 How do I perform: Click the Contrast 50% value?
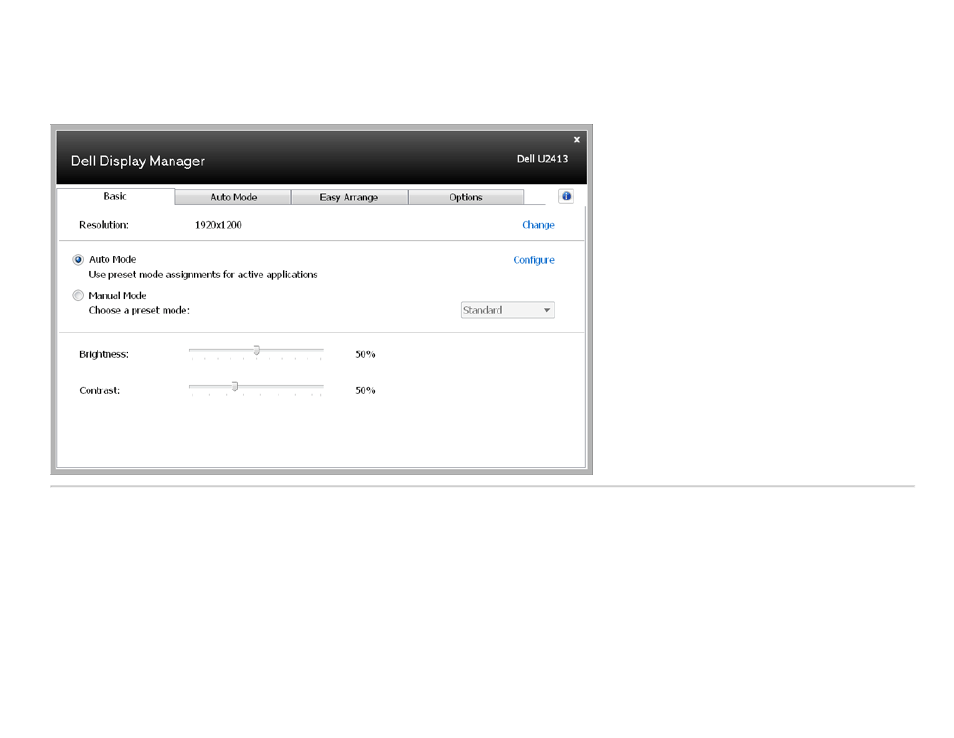pyautogui.click(x=365, y=391)
